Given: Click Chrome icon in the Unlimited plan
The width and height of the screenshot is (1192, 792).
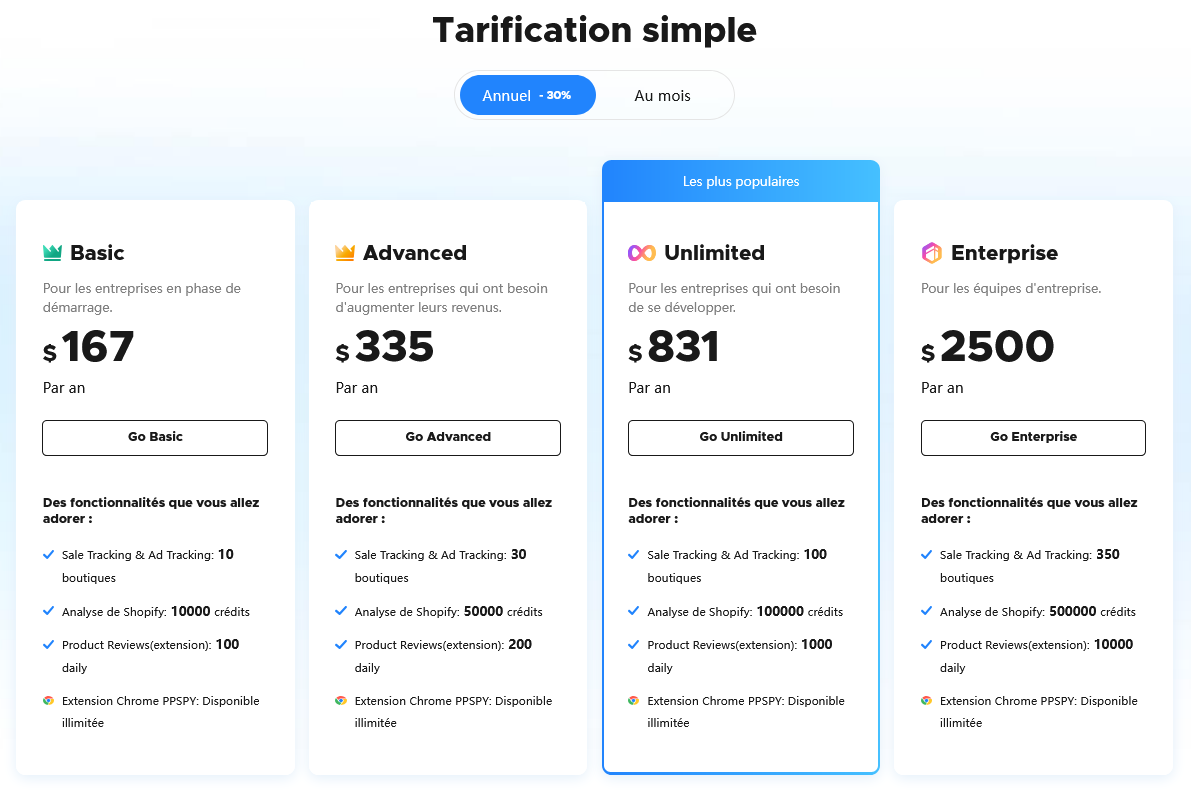Looking at the screenshot, I should 633,701.
